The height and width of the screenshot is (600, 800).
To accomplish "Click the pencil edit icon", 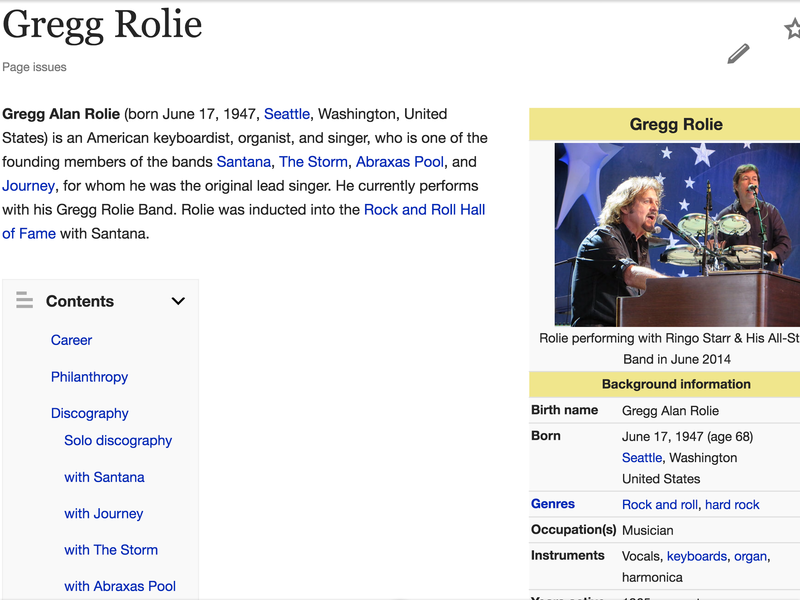I will (x=738, y=54).
